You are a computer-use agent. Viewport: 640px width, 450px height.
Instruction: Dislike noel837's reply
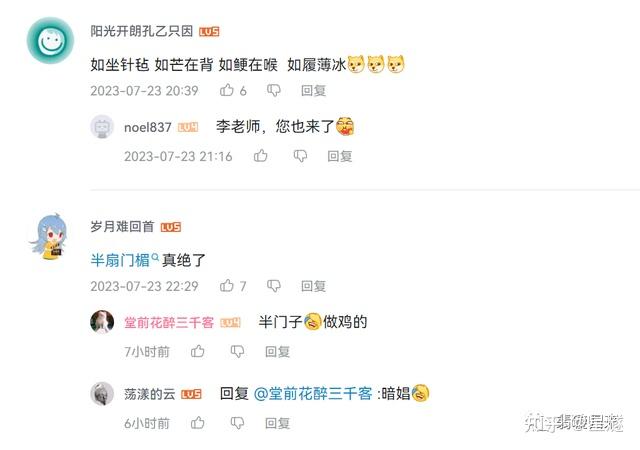pyautogui.click(x=300, y=156)
